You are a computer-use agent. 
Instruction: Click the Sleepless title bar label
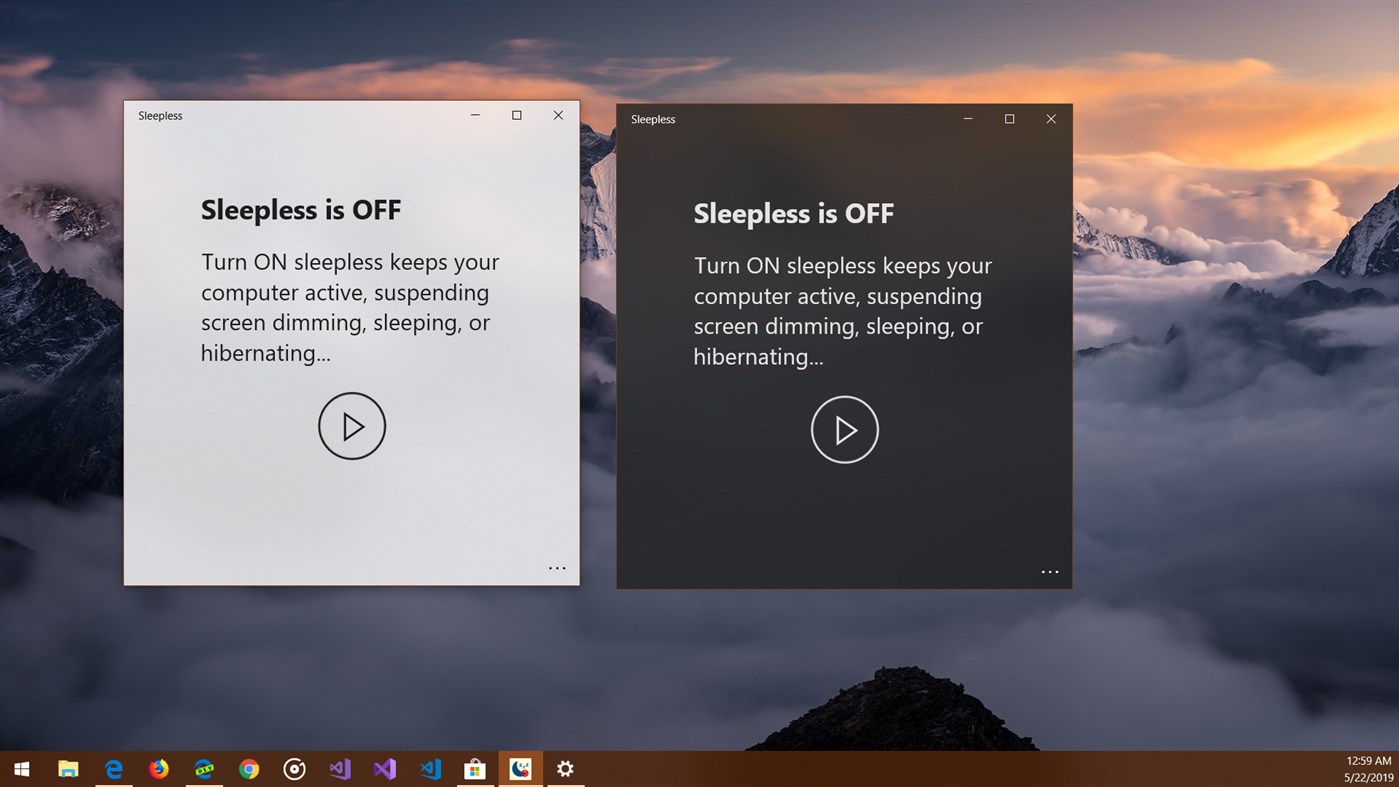click(160, 115)
